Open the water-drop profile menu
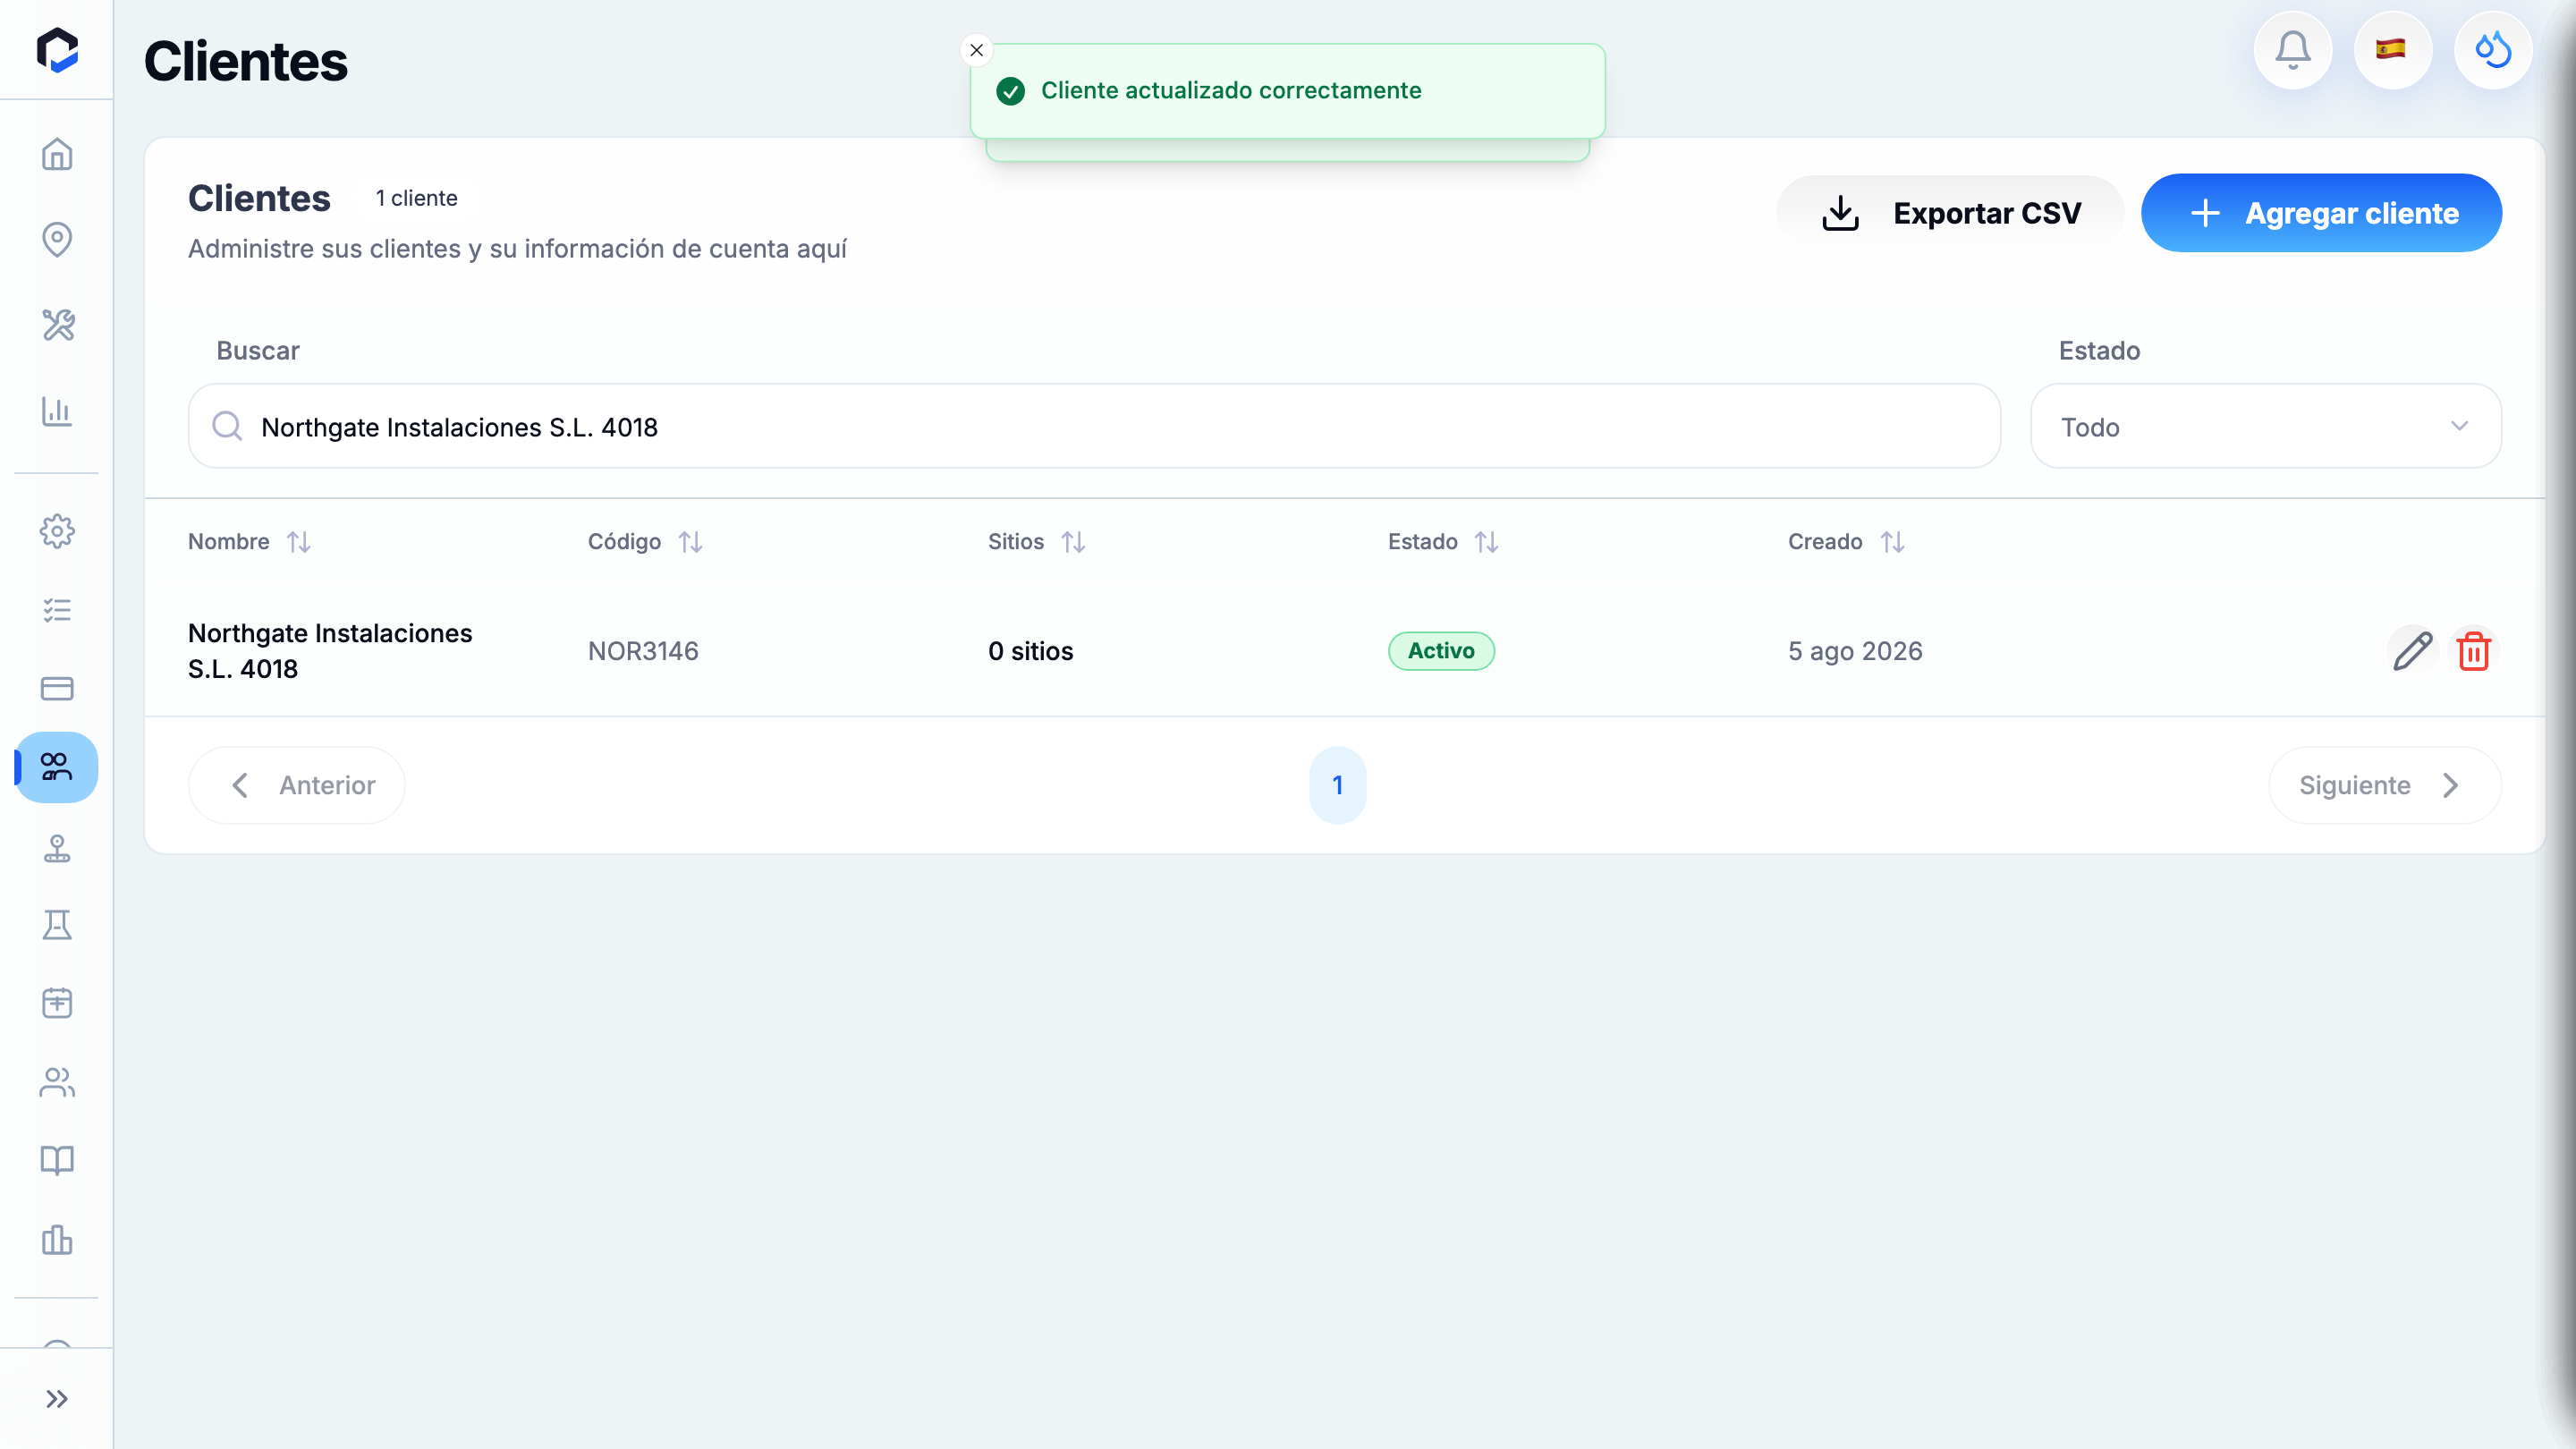Image resolution: width=2576 pixels, height=1449 pixels. tap(2493, 50)
